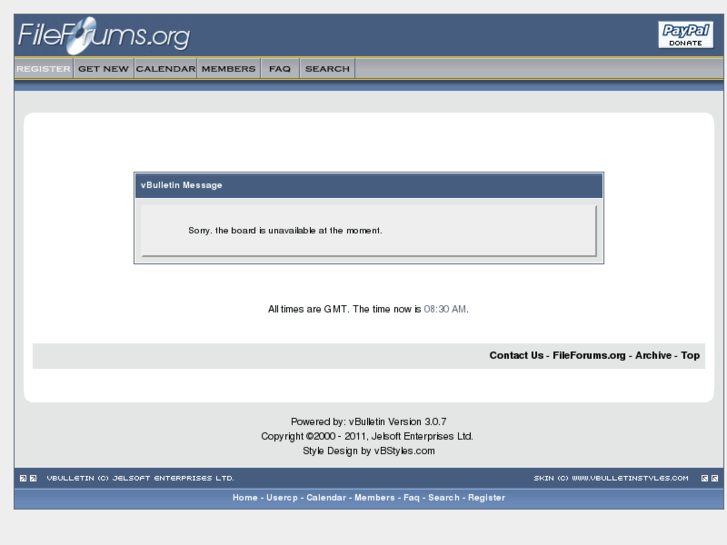Open the Archive link

pos(653,355)
